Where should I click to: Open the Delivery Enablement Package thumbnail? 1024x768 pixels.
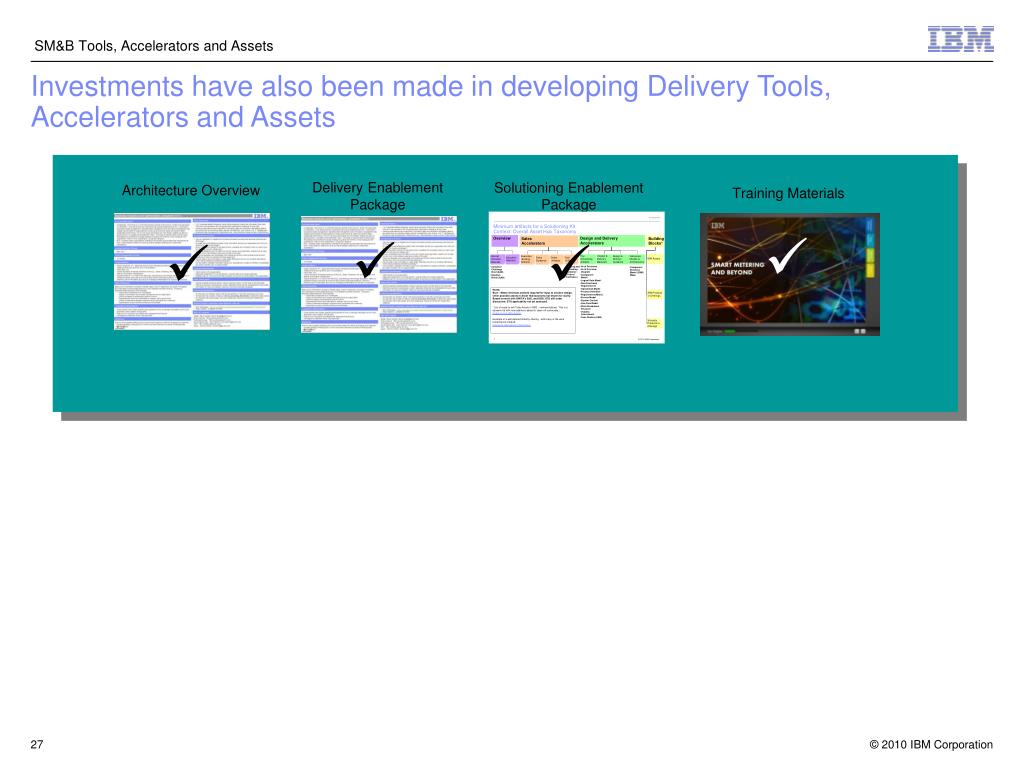(379, 274)
